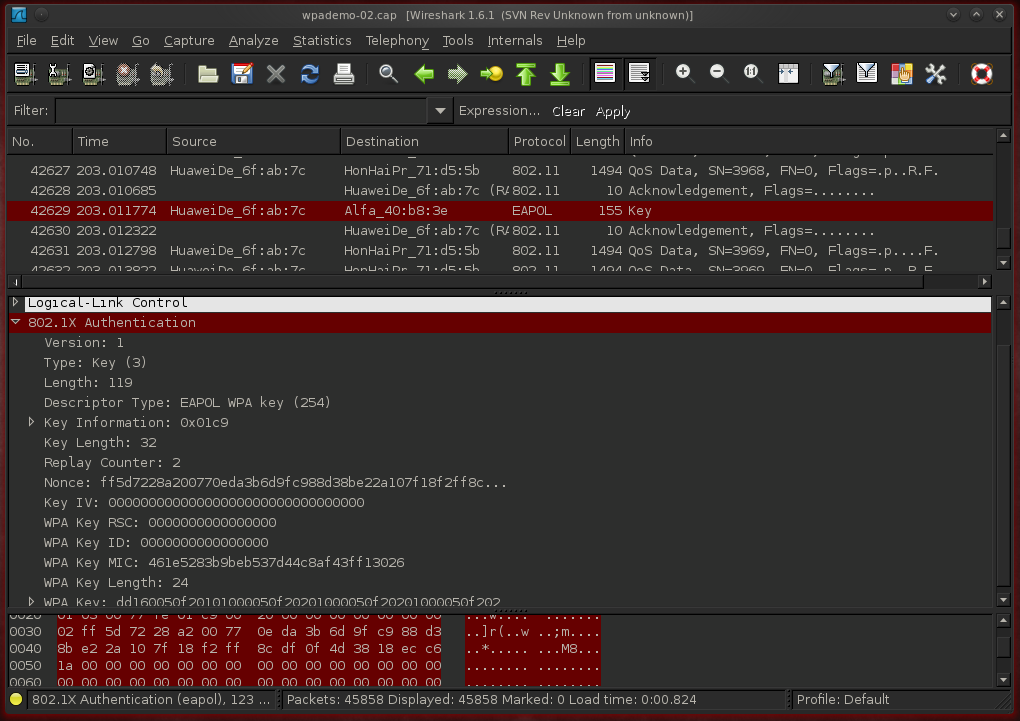This screenshot has width=1020, height=721.
Task: Open the Analyze menu
Action: point(254,41)
